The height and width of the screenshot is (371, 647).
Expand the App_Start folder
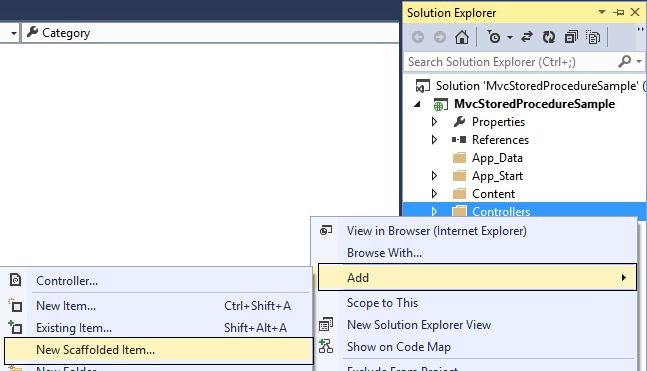434,176
